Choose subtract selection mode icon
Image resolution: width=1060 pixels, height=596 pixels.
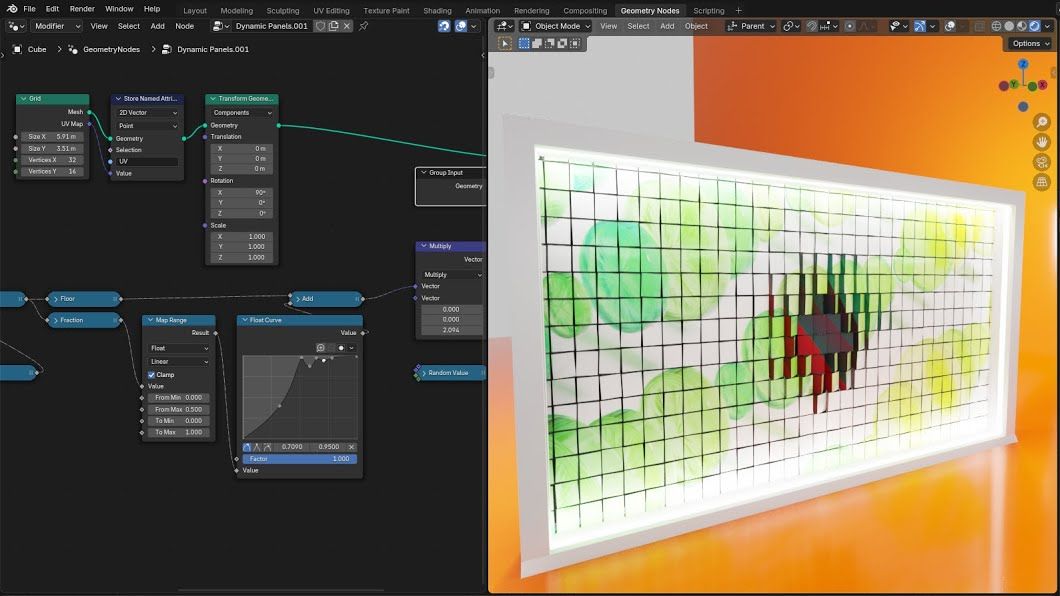tap(550, 43)
